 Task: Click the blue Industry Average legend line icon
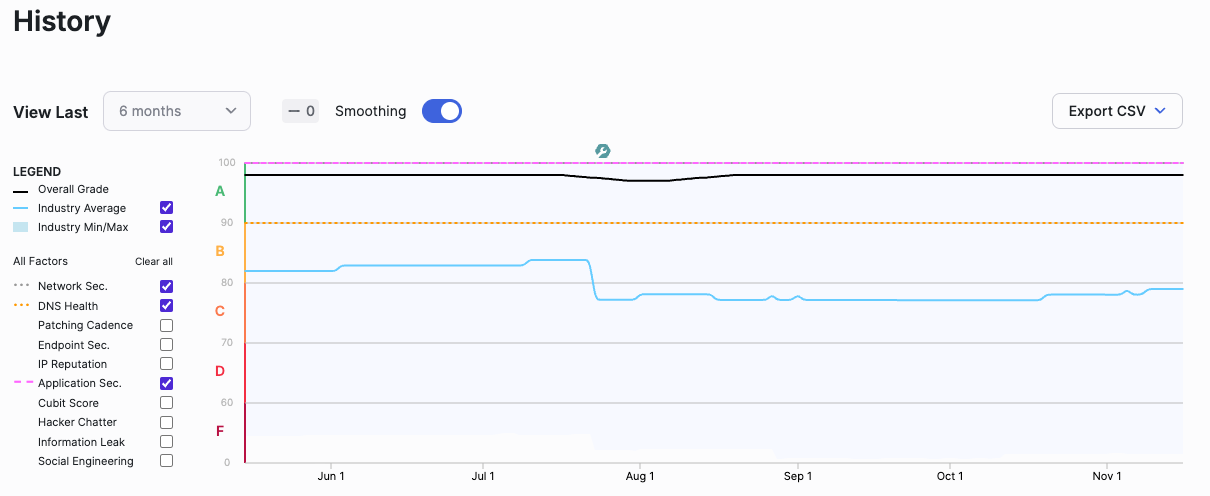click(x=20, y=208)
